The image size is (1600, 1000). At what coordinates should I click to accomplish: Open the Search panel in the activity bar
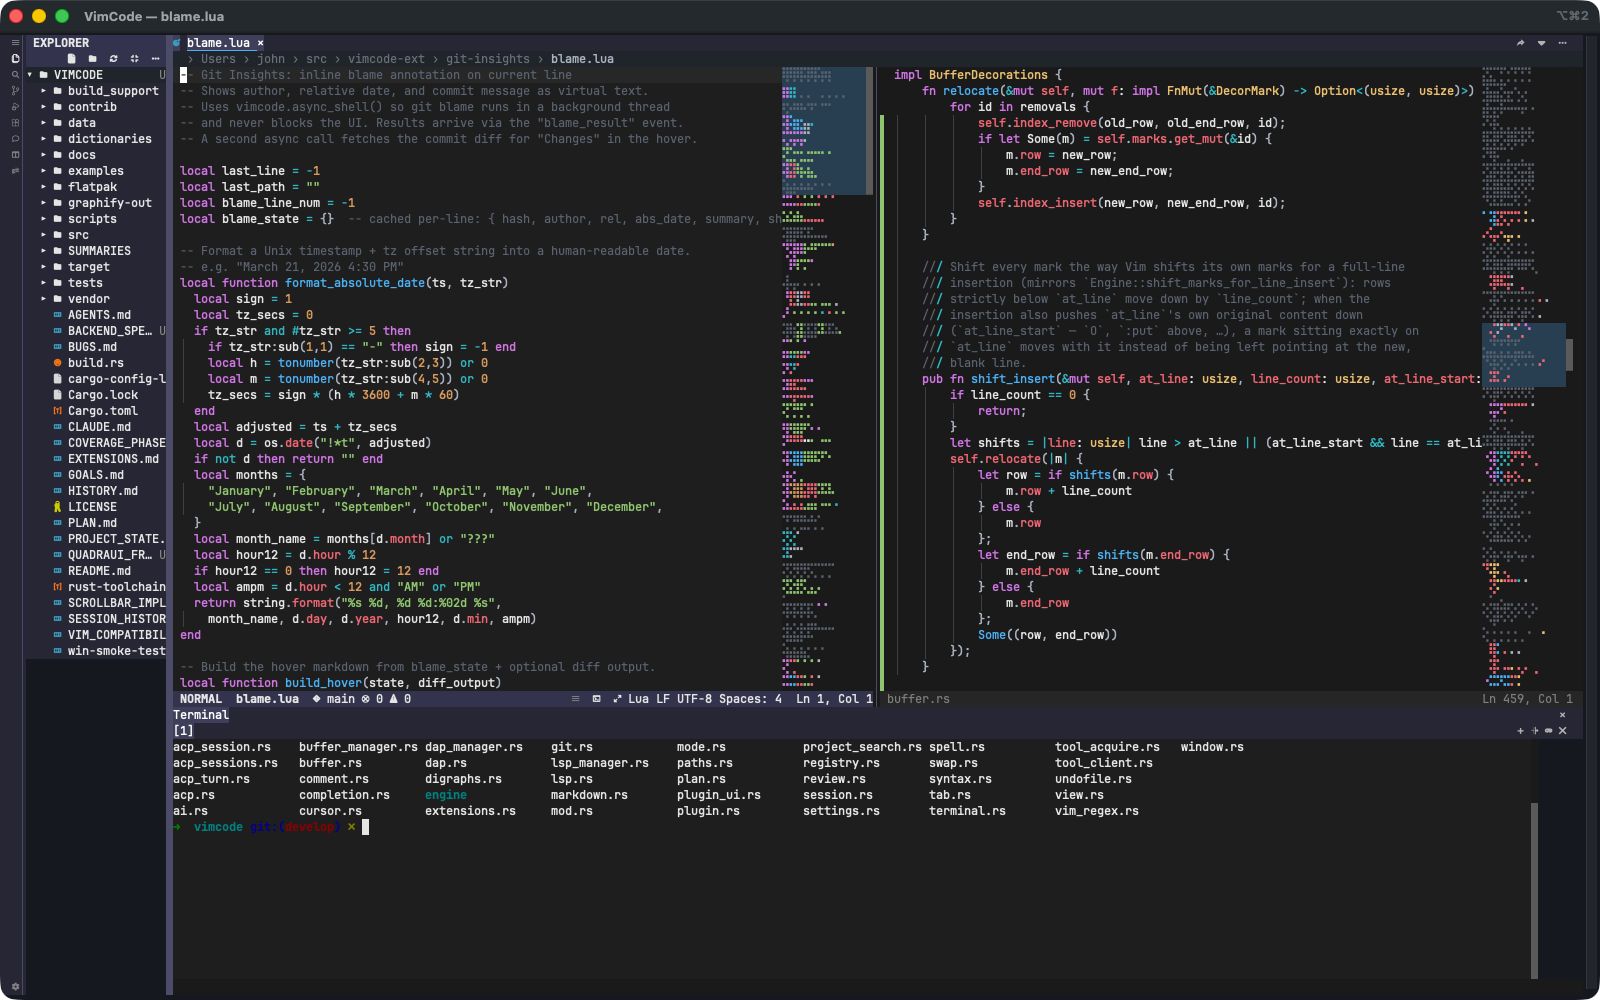(15, 75)
